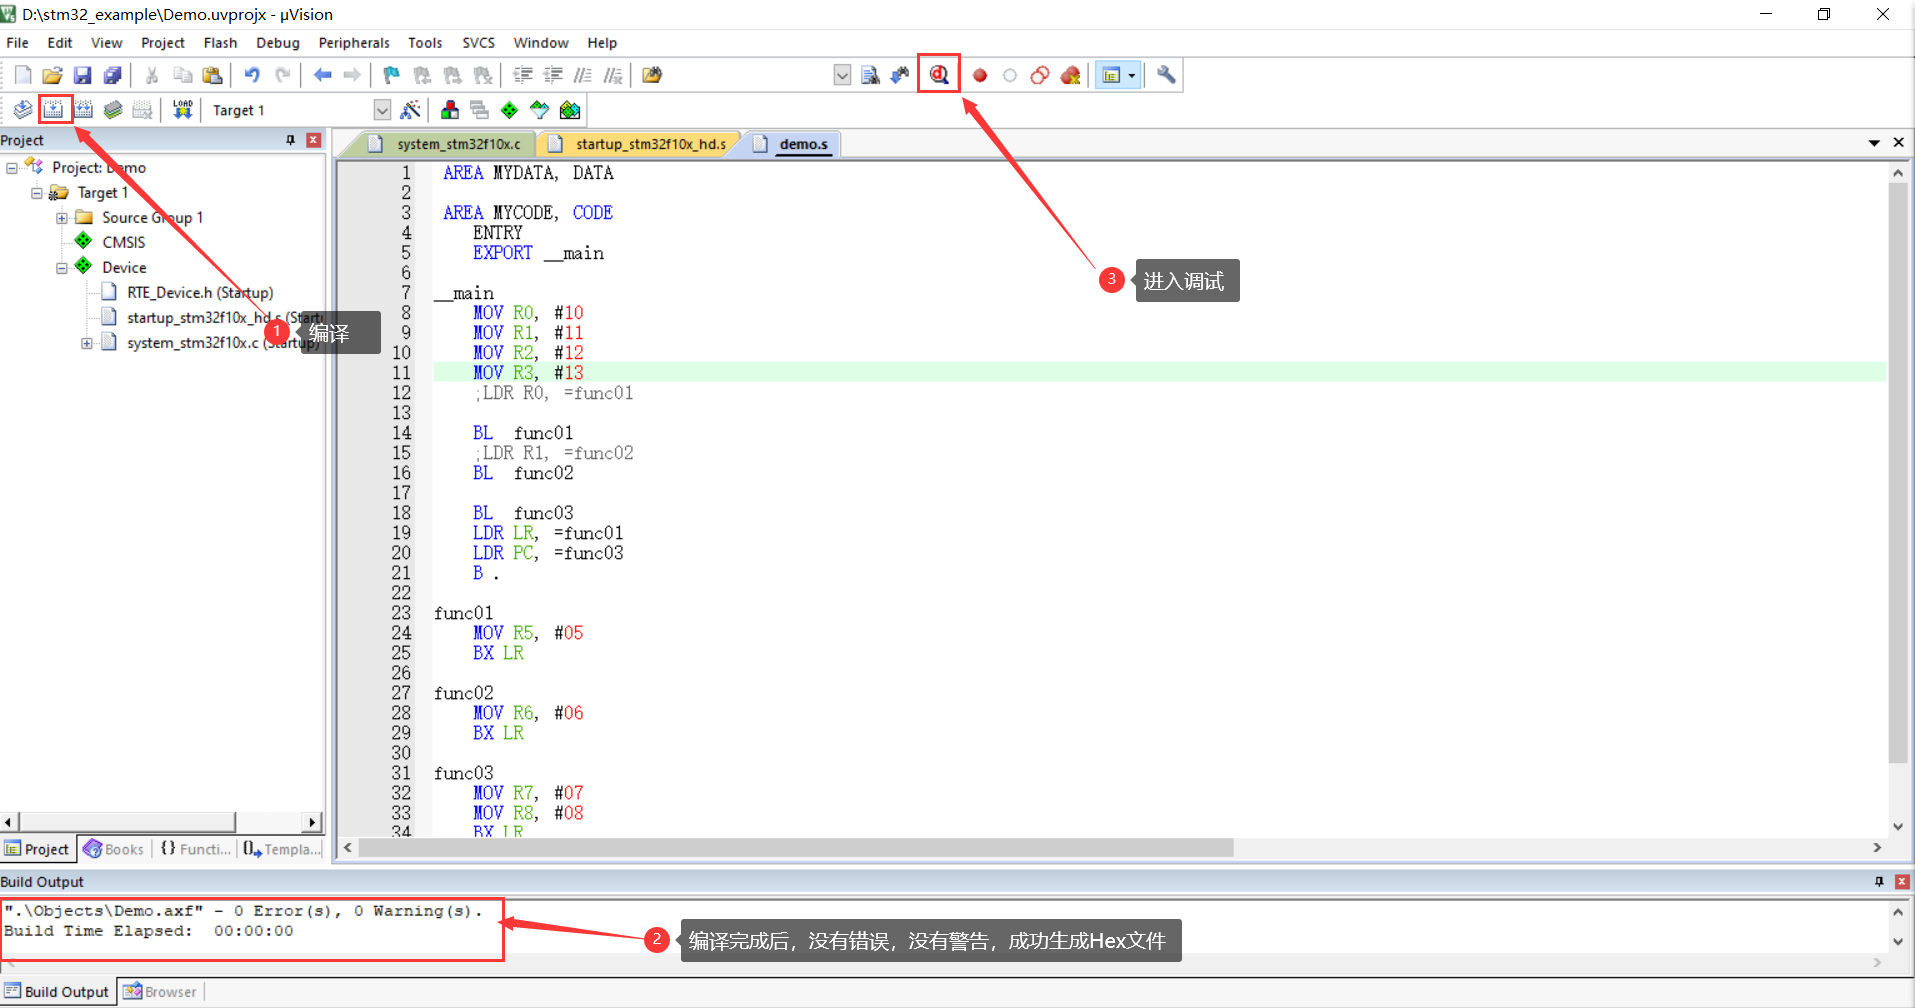Open Manage Run-Time Environment green diamond

pos(510,110)
